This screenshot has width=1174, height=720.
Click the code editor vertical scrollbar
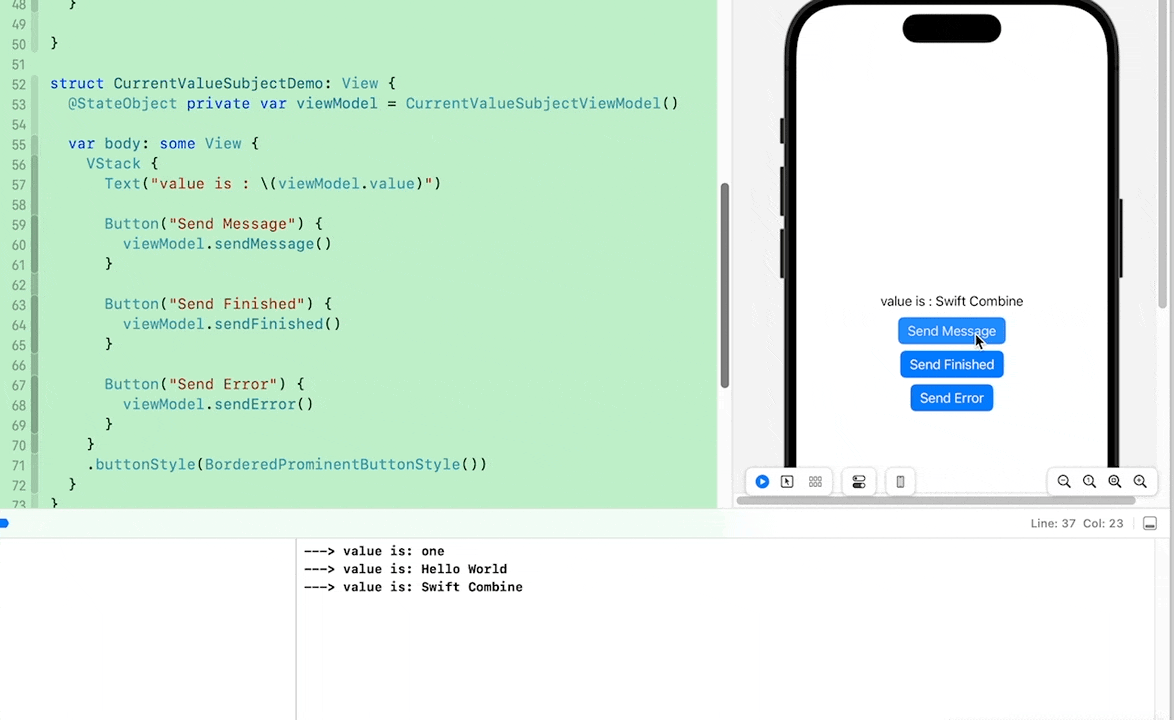[x=724, y=285]
